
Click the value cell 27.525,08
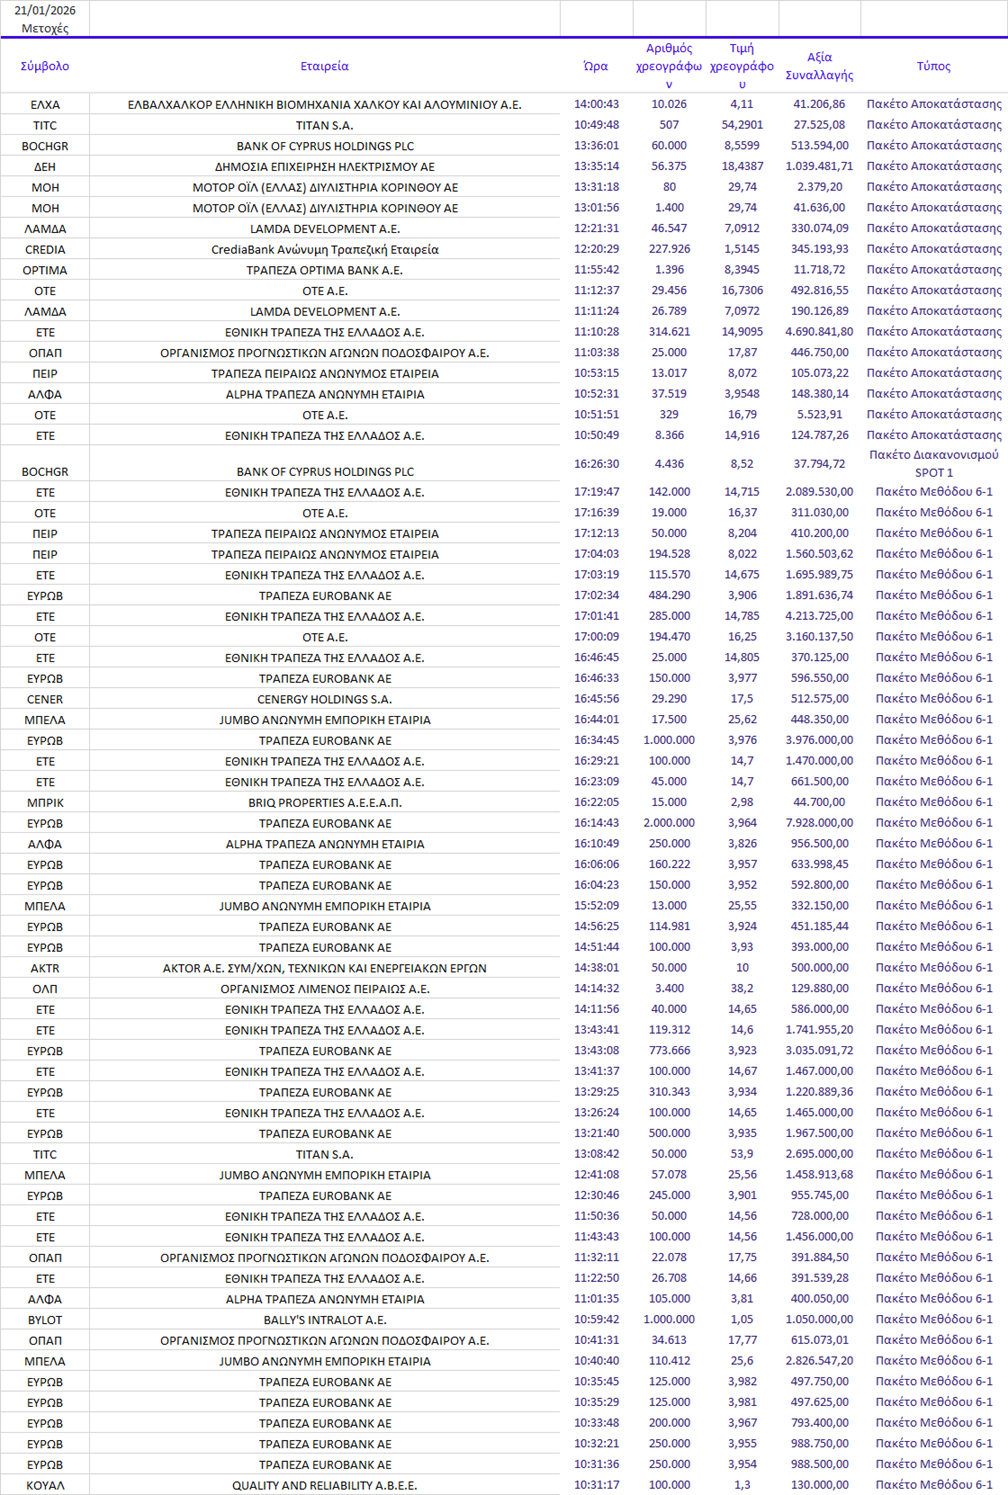[819, 125]
